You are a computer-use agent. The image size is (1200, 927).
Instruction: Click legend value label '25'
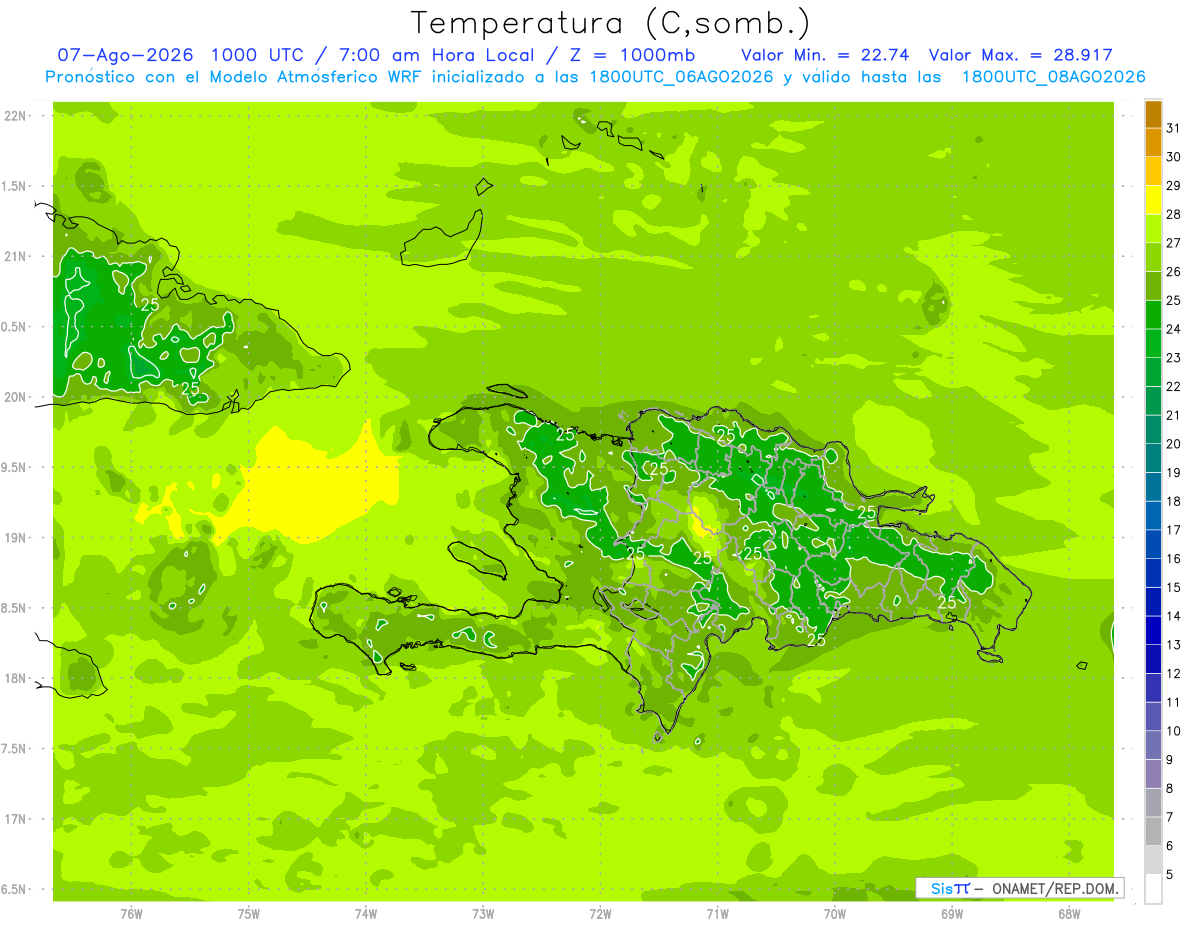click(x=1174, y=301)
